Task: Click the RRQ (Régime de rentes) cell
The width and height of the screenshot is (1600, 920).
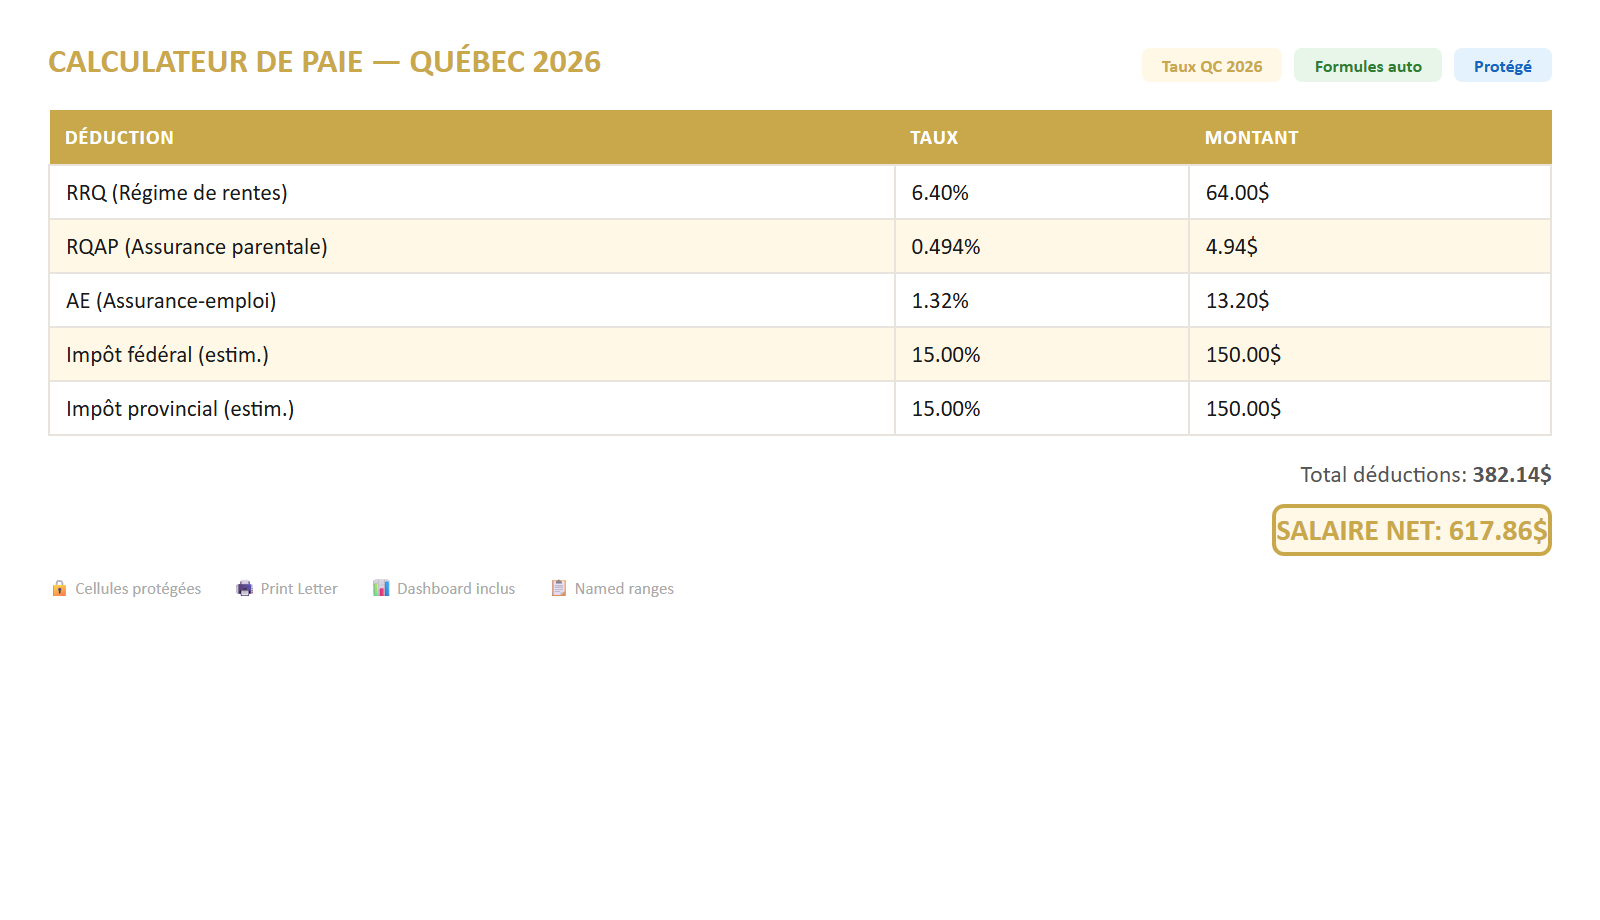Action: 472,192
